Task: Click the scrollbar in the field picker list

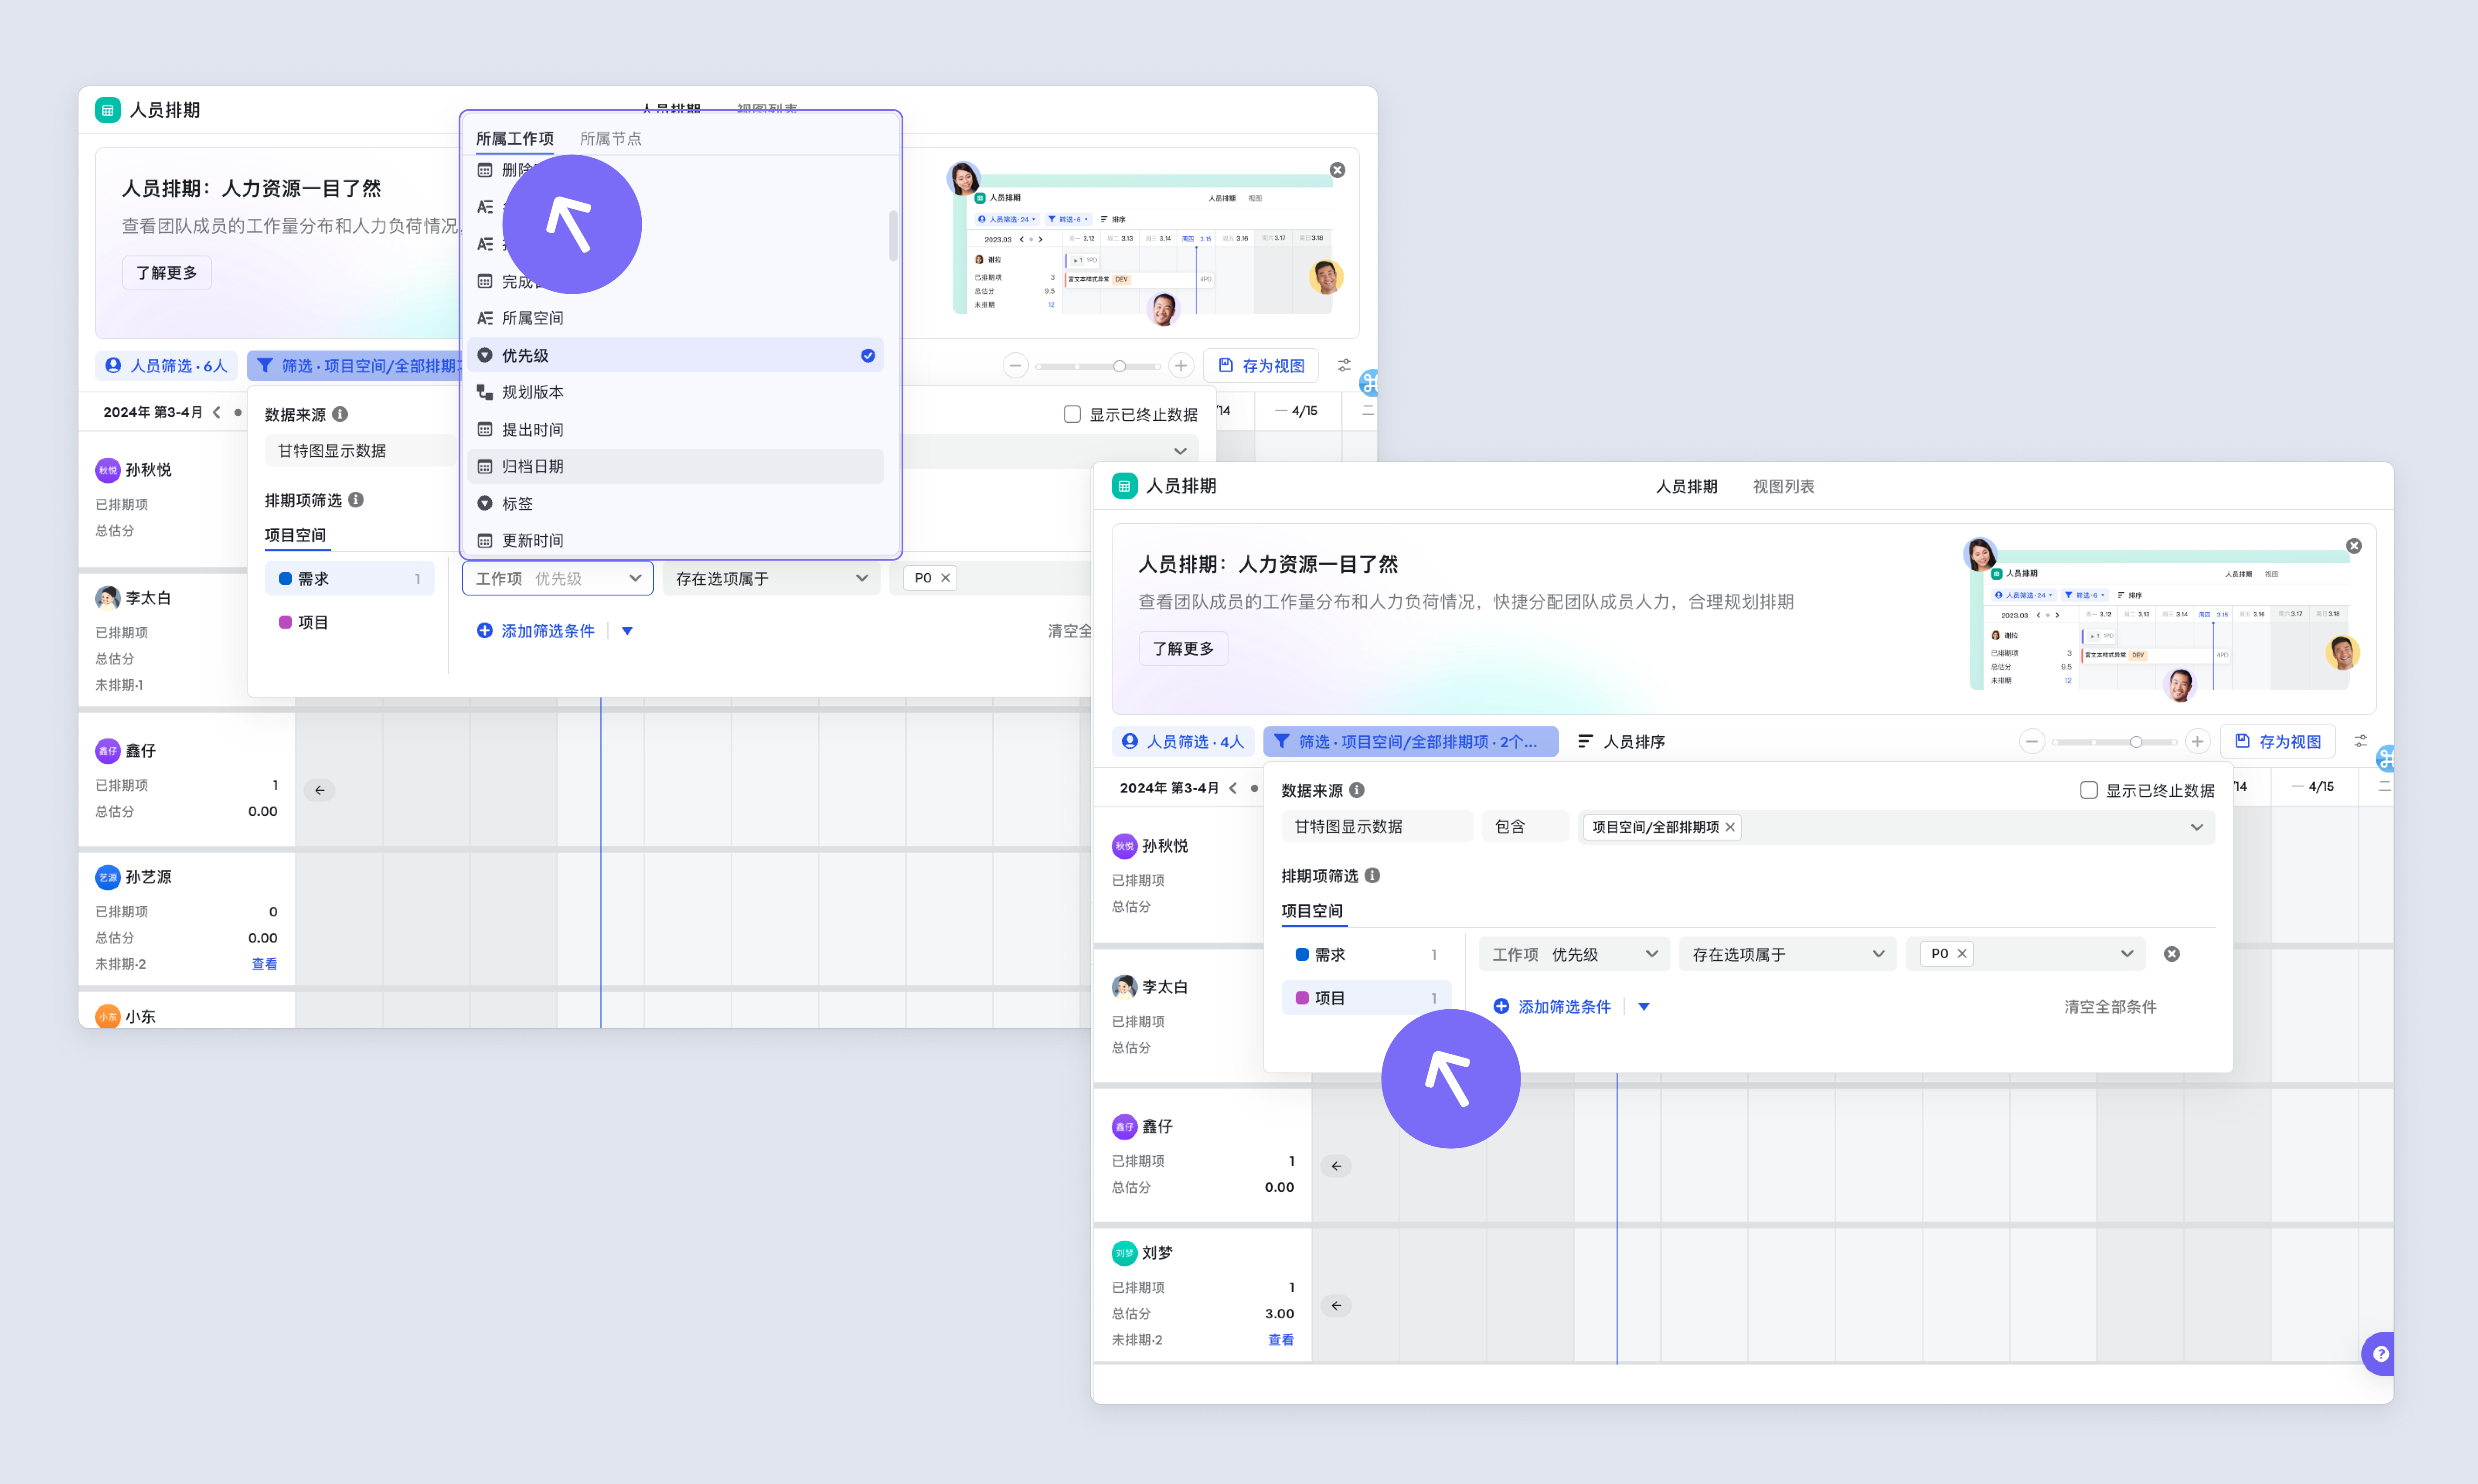Action: (x=893, y=236)
